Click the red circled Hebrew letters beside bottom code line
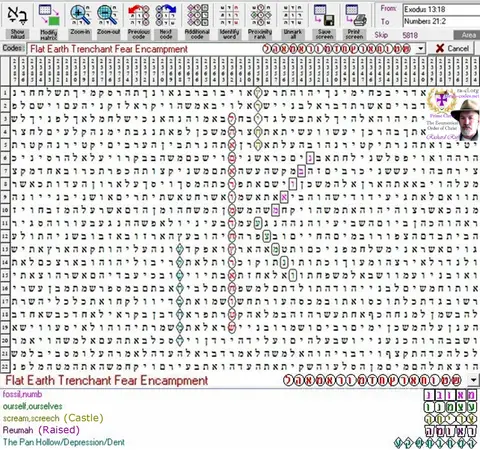Viewport: 480px width, 450px height. coord(372,380)
